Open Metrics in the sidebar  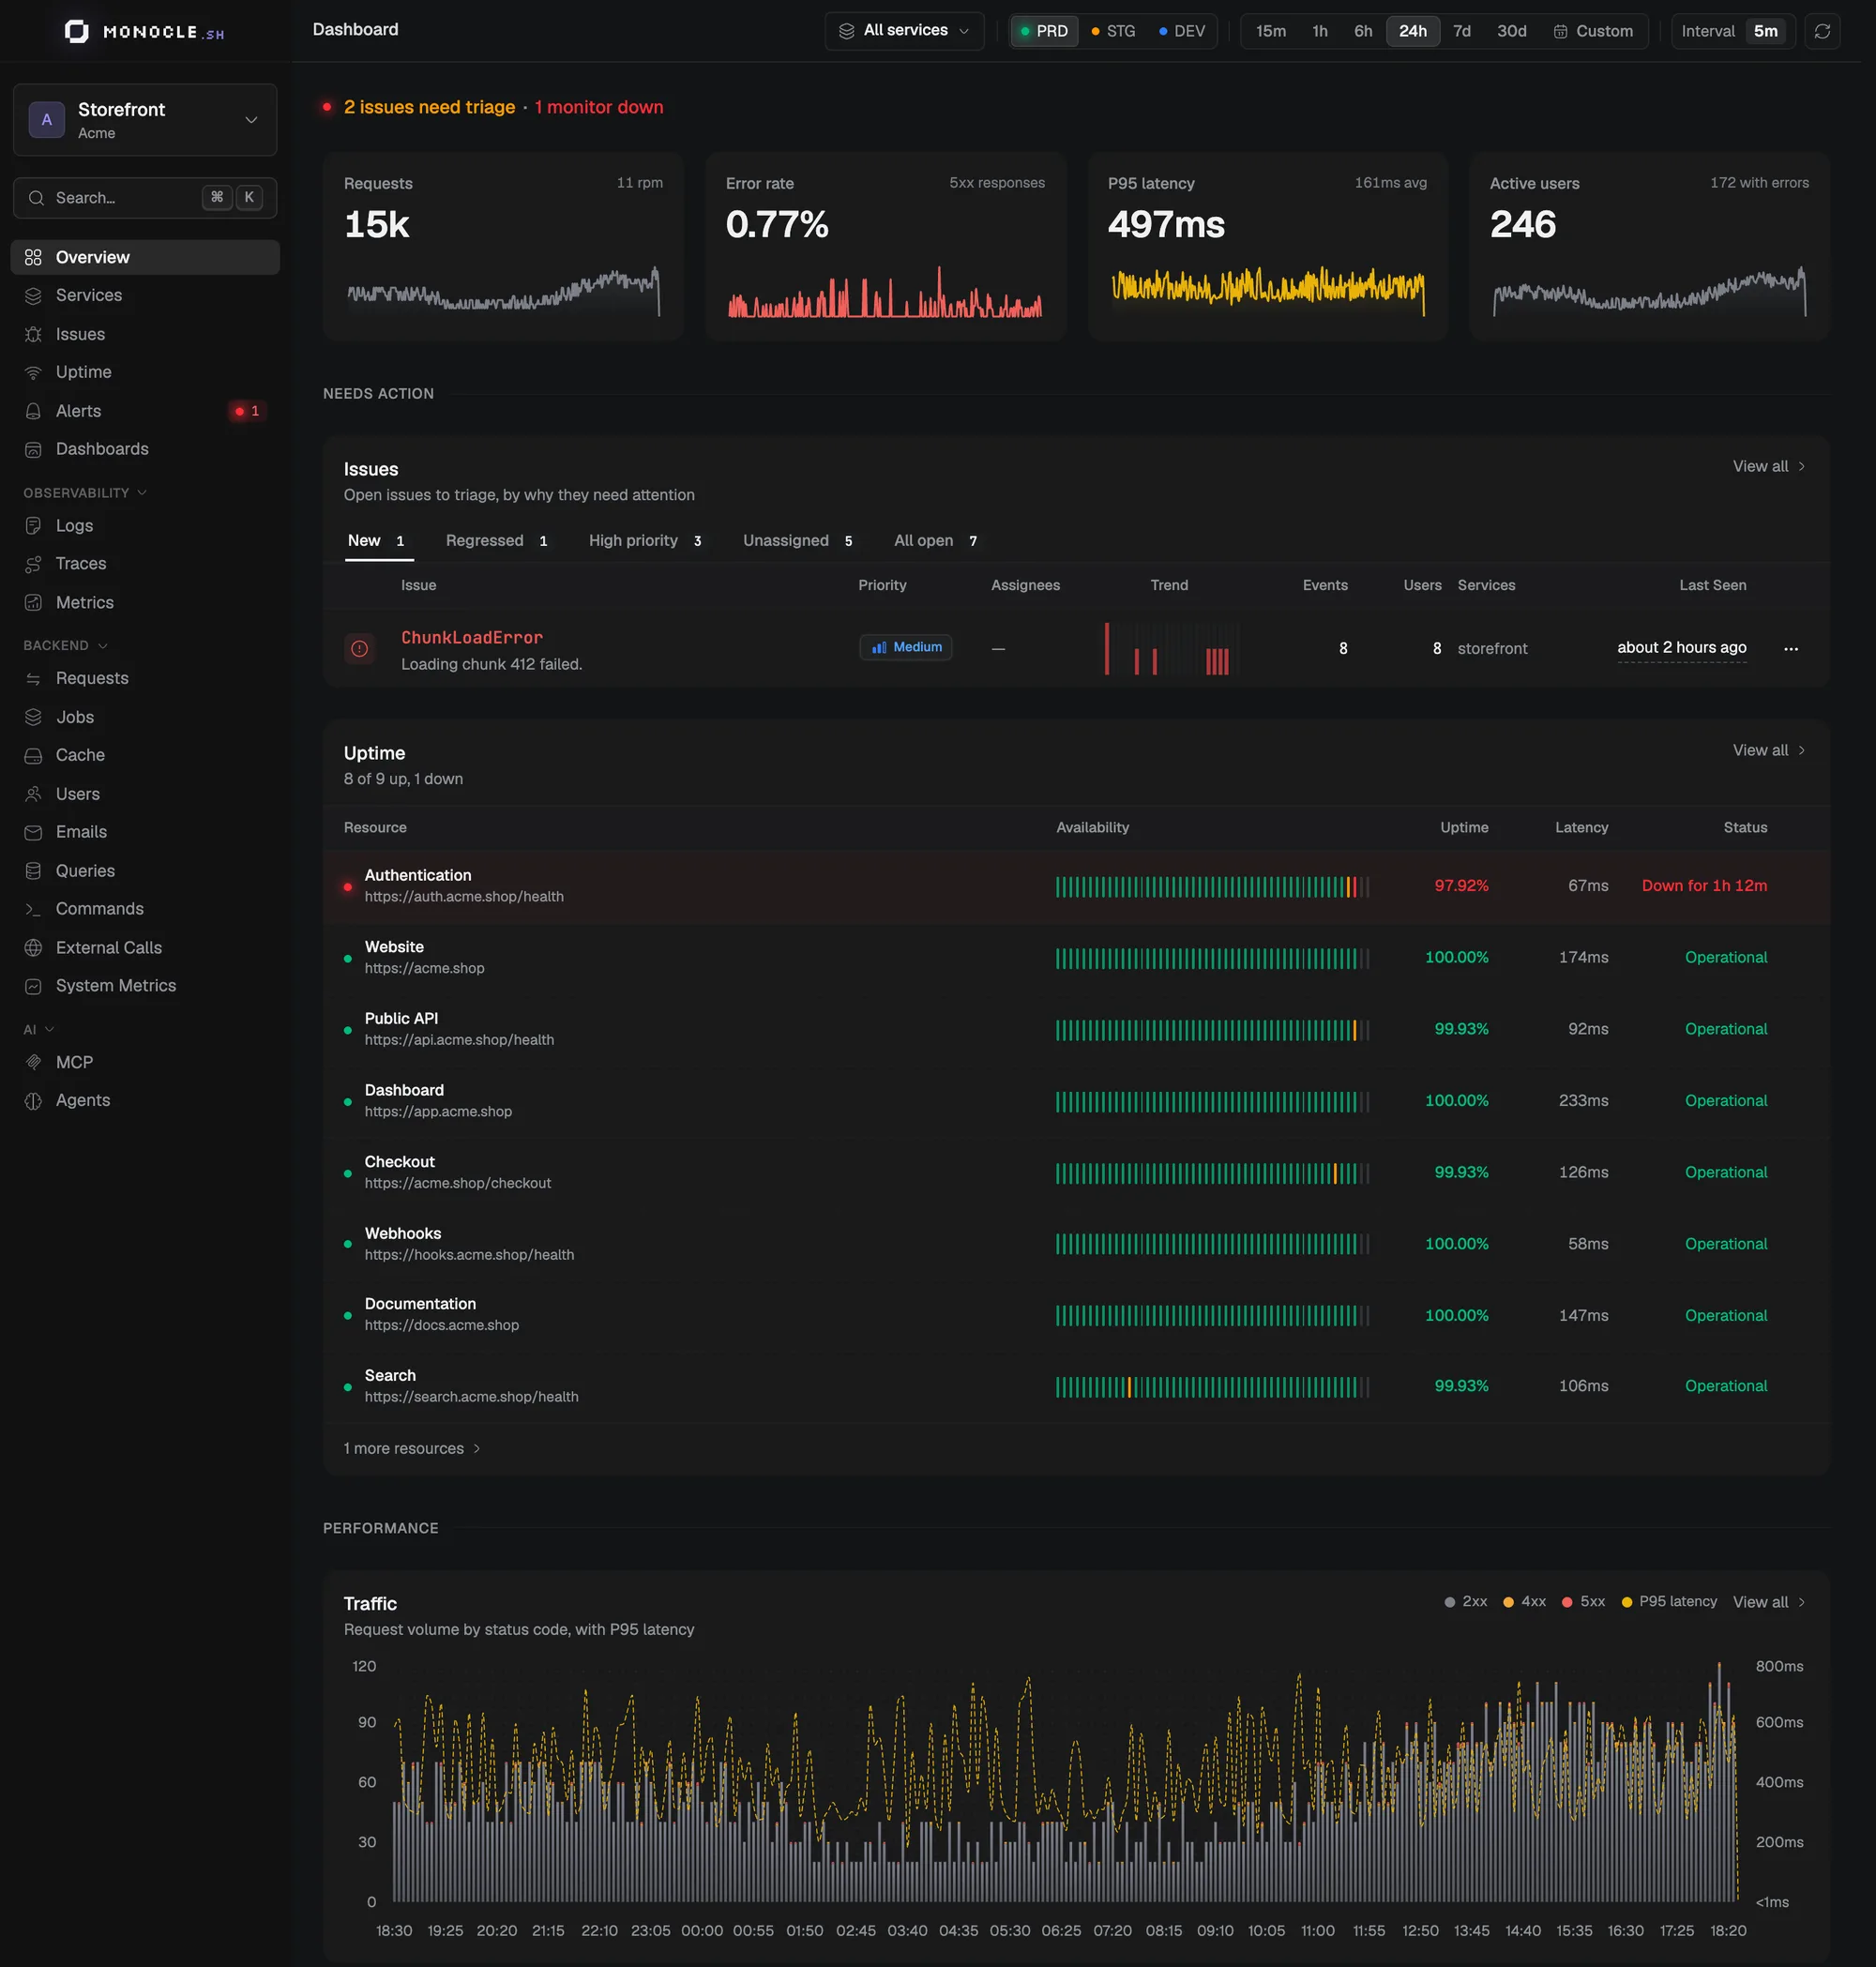[x=145, y=602]
